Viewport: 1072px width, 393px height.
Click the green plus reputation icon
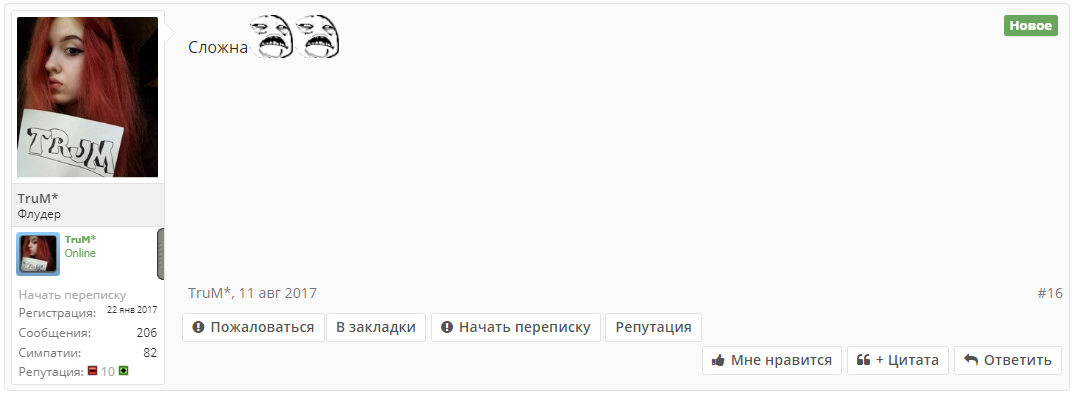click(124, 371)
